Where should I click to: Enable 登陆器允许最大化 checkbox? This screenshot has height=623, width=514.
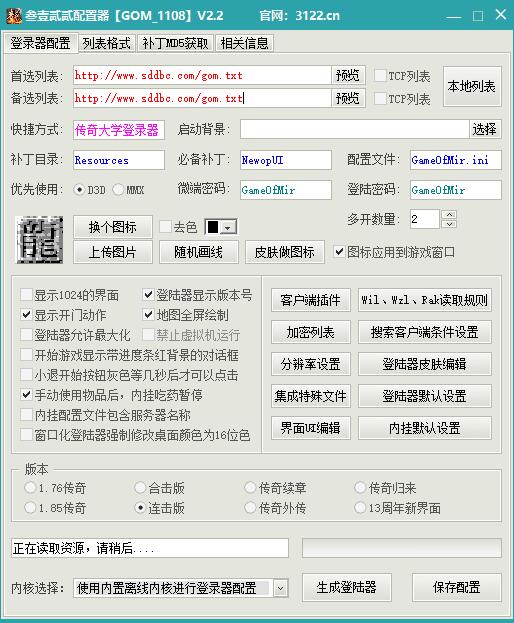click(x=26, y=335)
